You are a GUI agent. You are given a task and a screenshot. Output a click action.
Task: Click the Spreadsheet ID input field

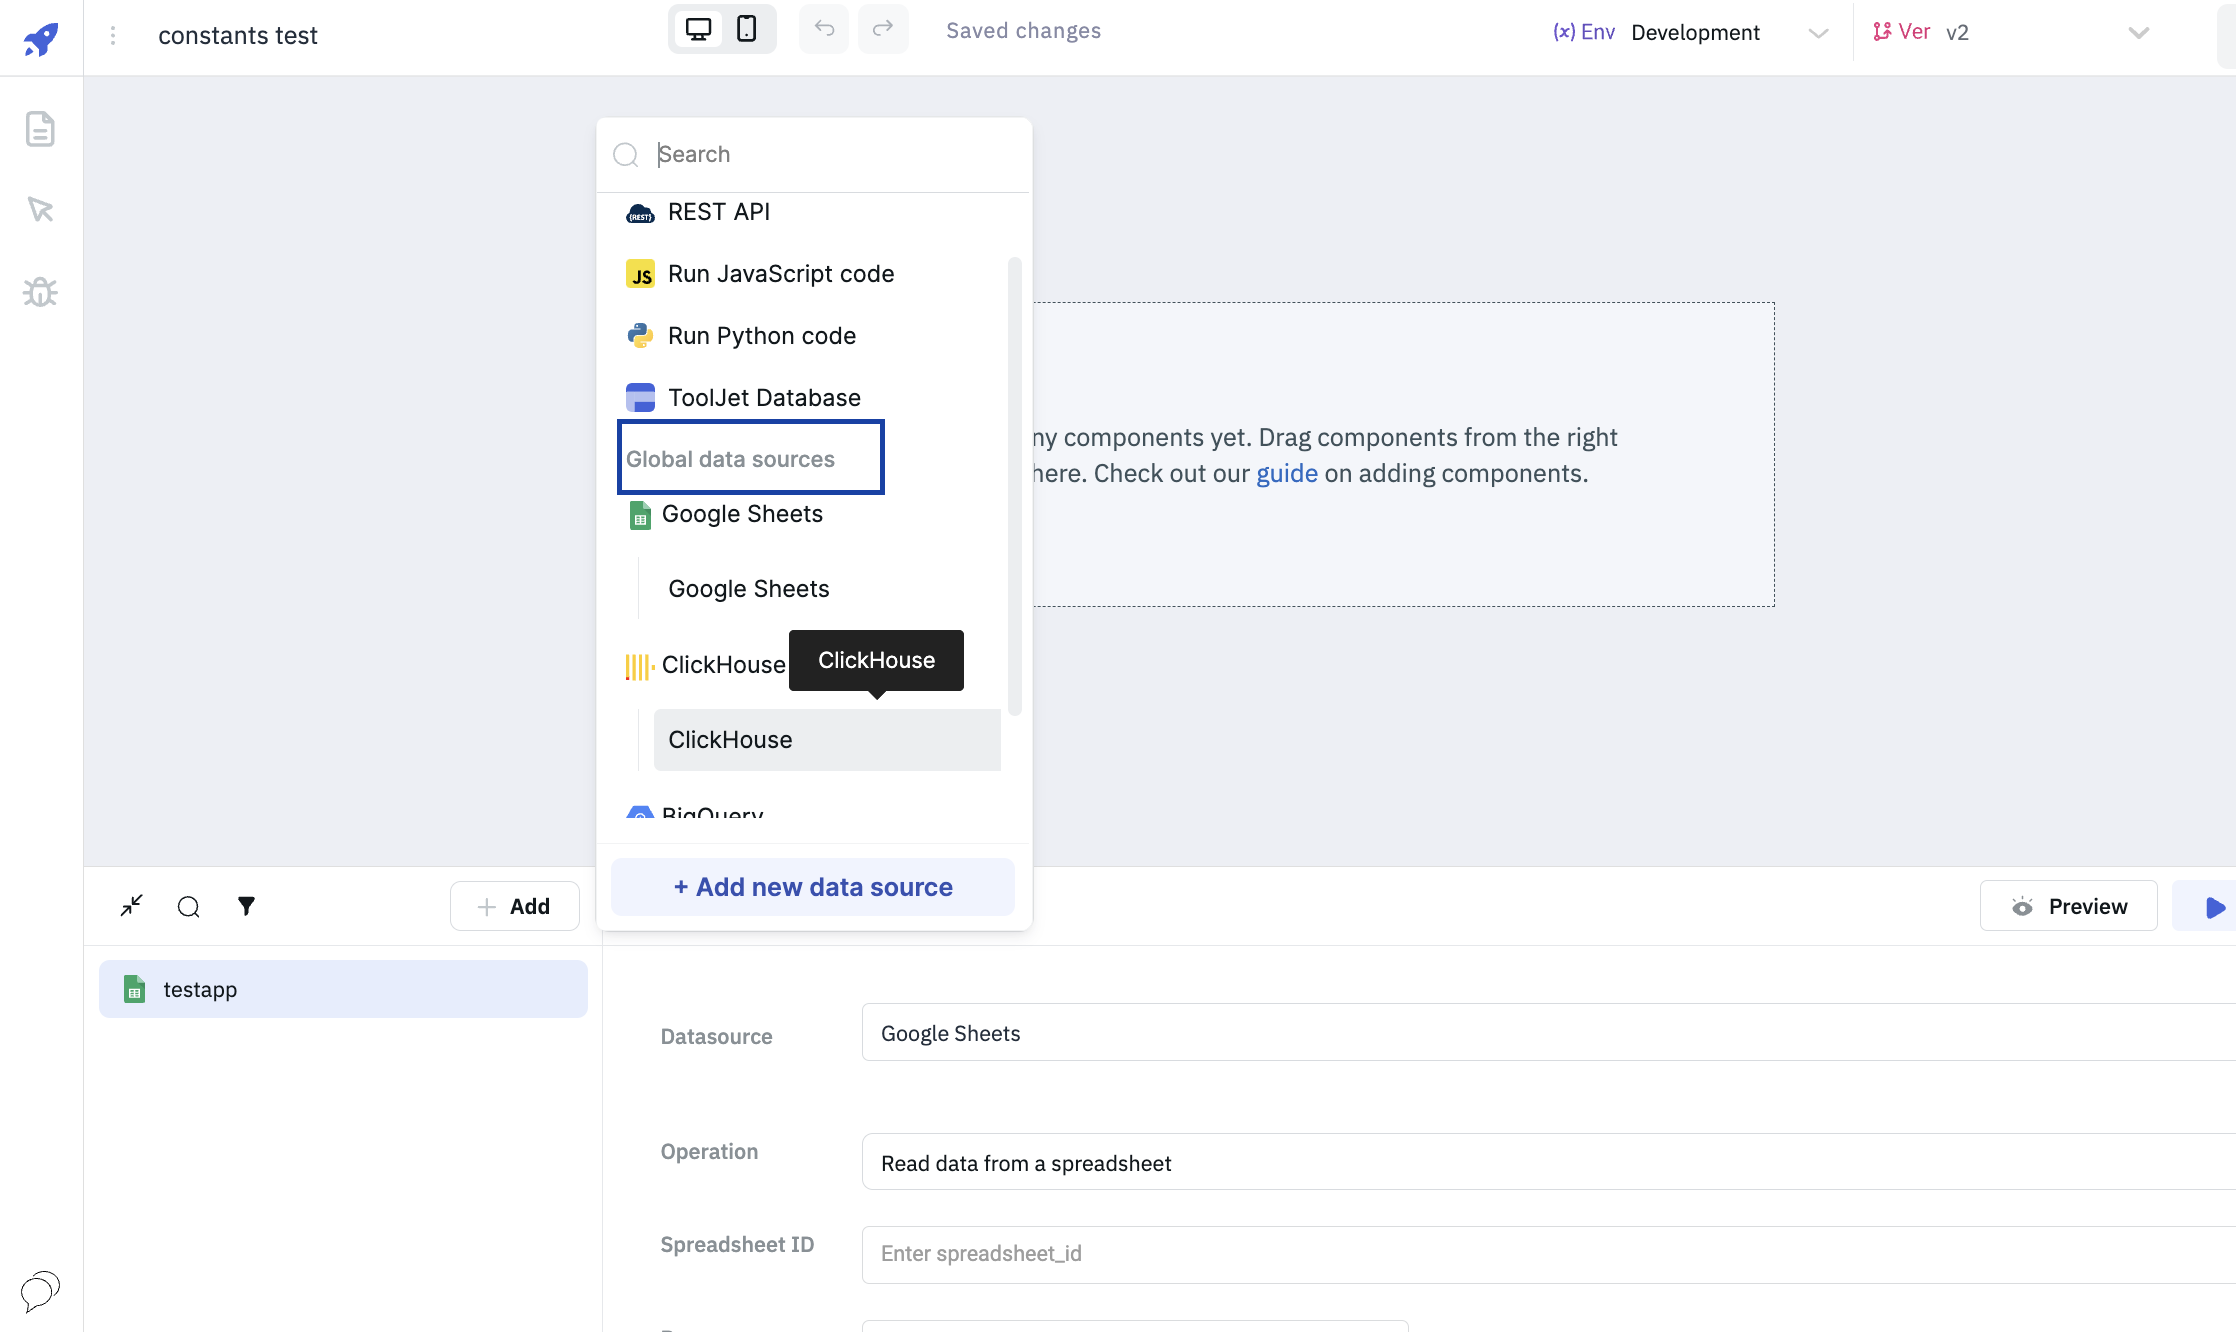pos(1548,1254)
